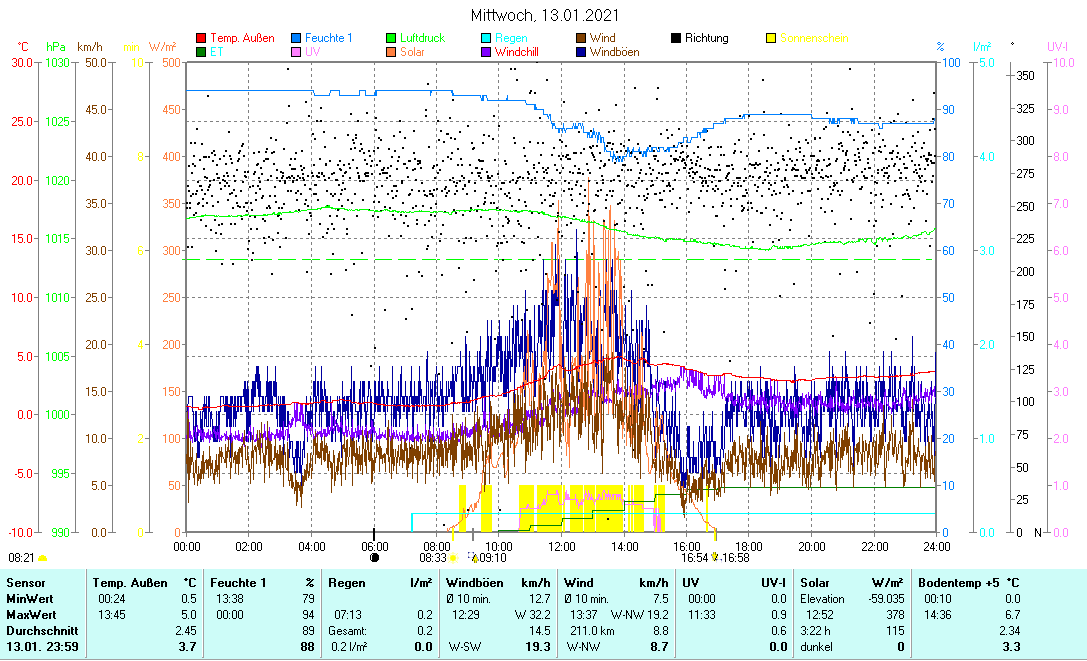Click the Sensor column header in table
Screen dimensions: 1087x661
coord(24,582)
